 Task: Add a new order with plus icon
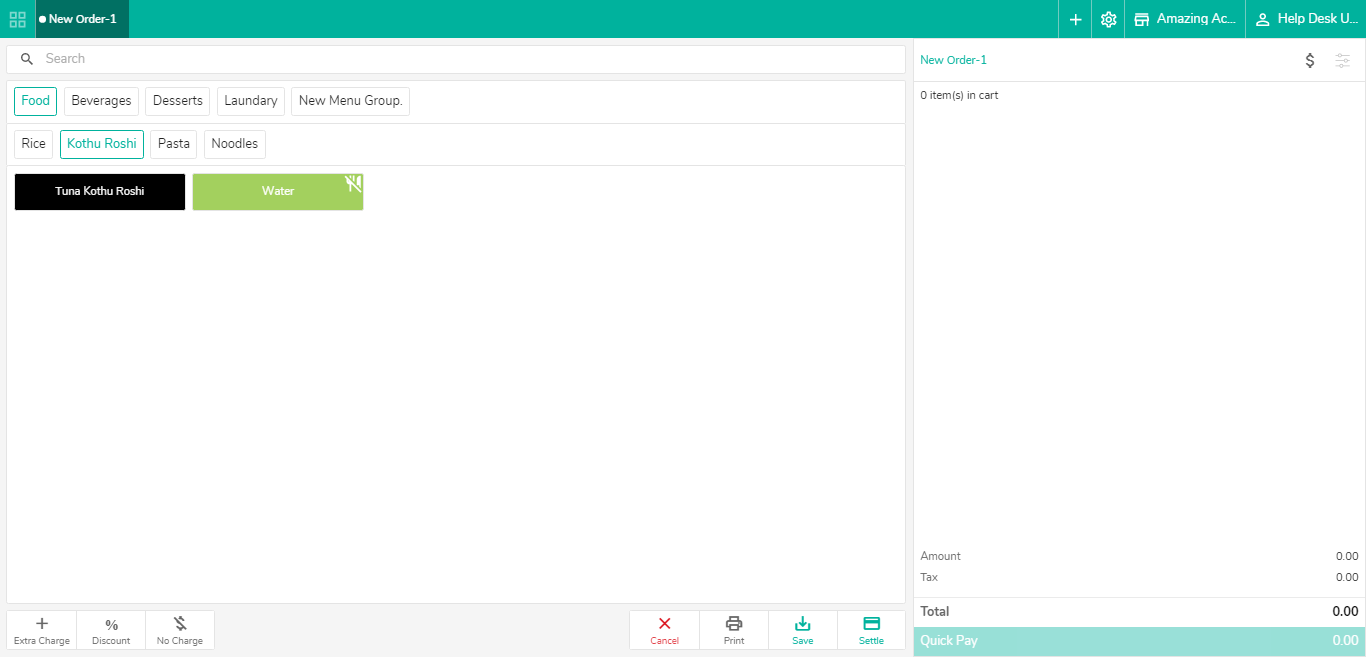[1075, 19]
